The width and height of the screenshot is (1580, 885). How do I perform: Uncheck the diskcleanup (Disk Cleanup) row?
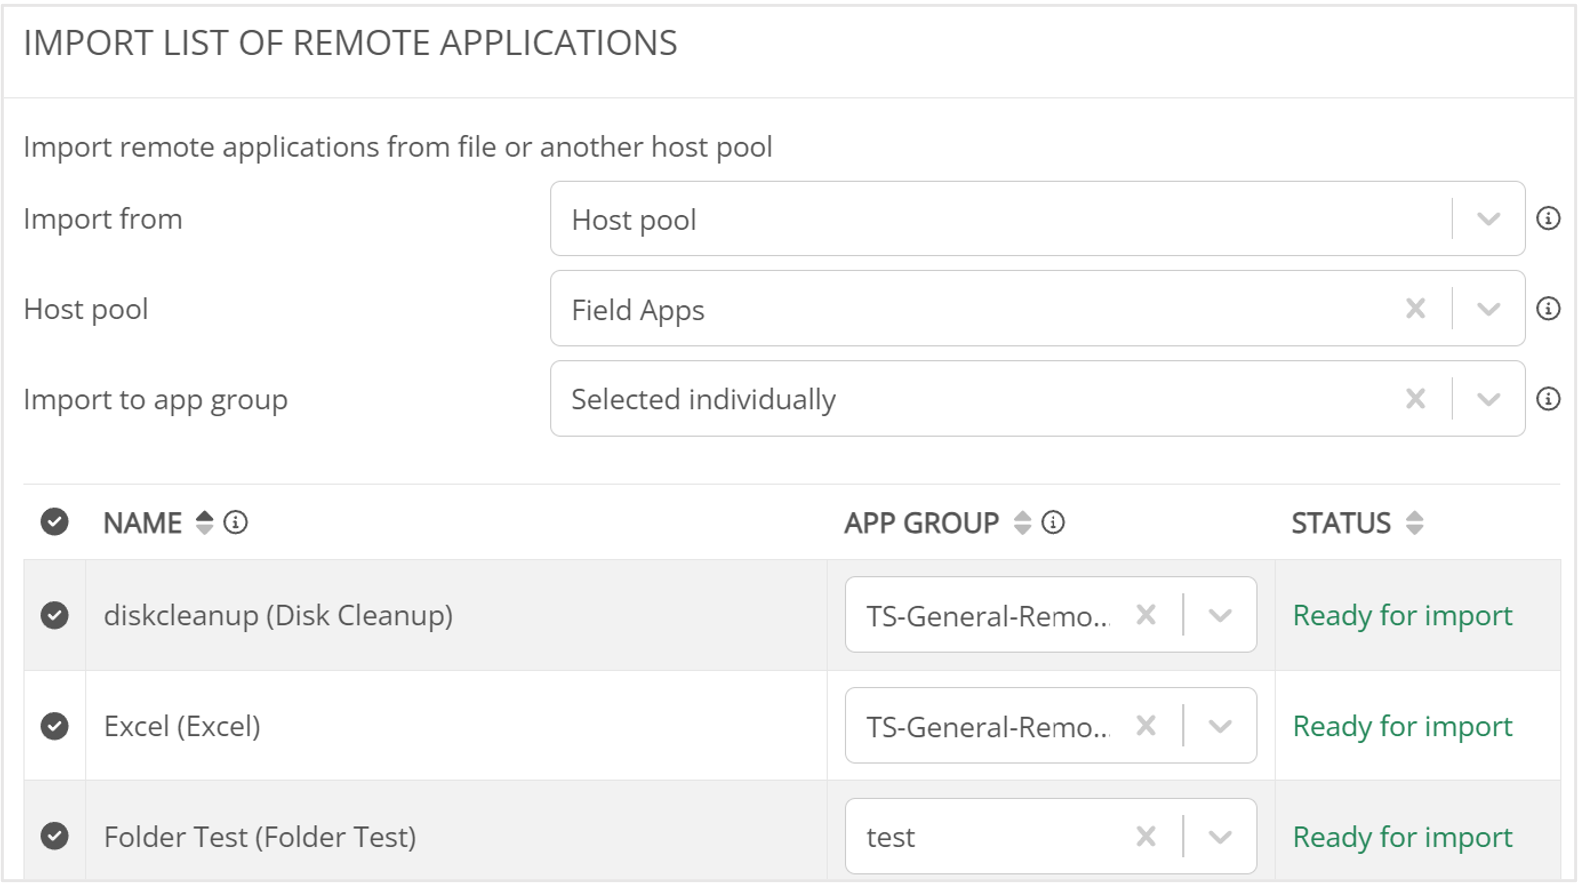pyautogui.click(x=55, y=615)
